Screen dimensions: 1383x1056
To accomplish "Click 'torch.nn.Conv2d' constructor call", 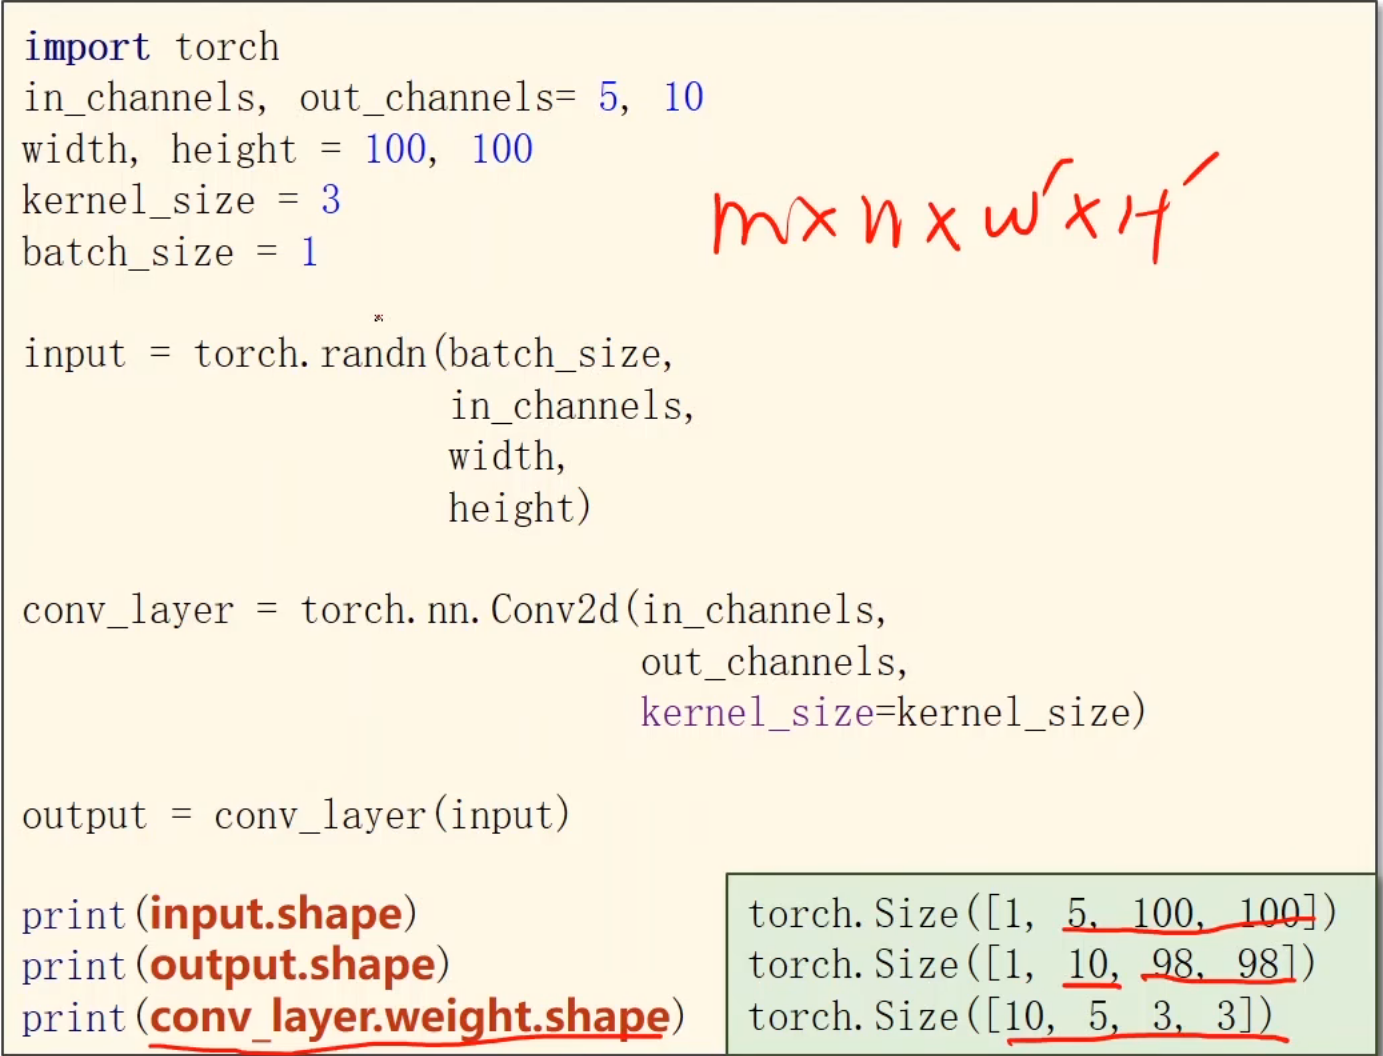I will coord(460,610).
